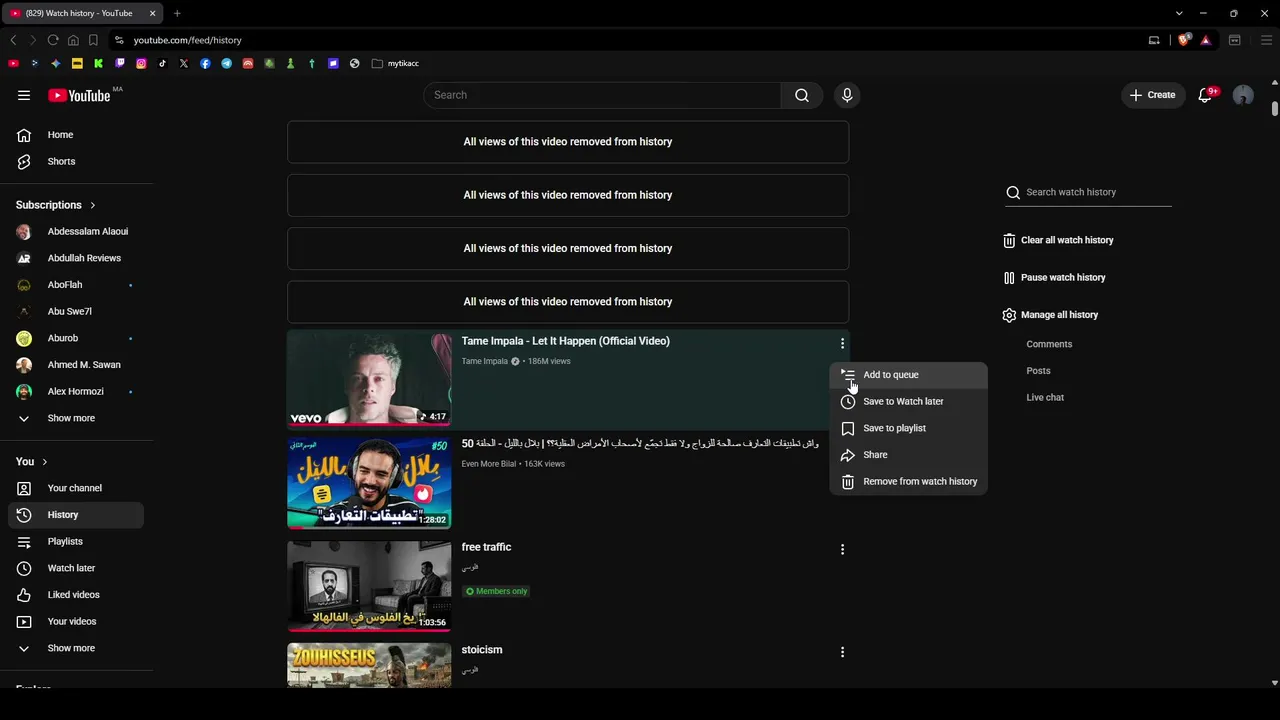This screenshot has height=720, width=1280.
Task: Open the TikTok bookmark
Action: tap(162, 63)
